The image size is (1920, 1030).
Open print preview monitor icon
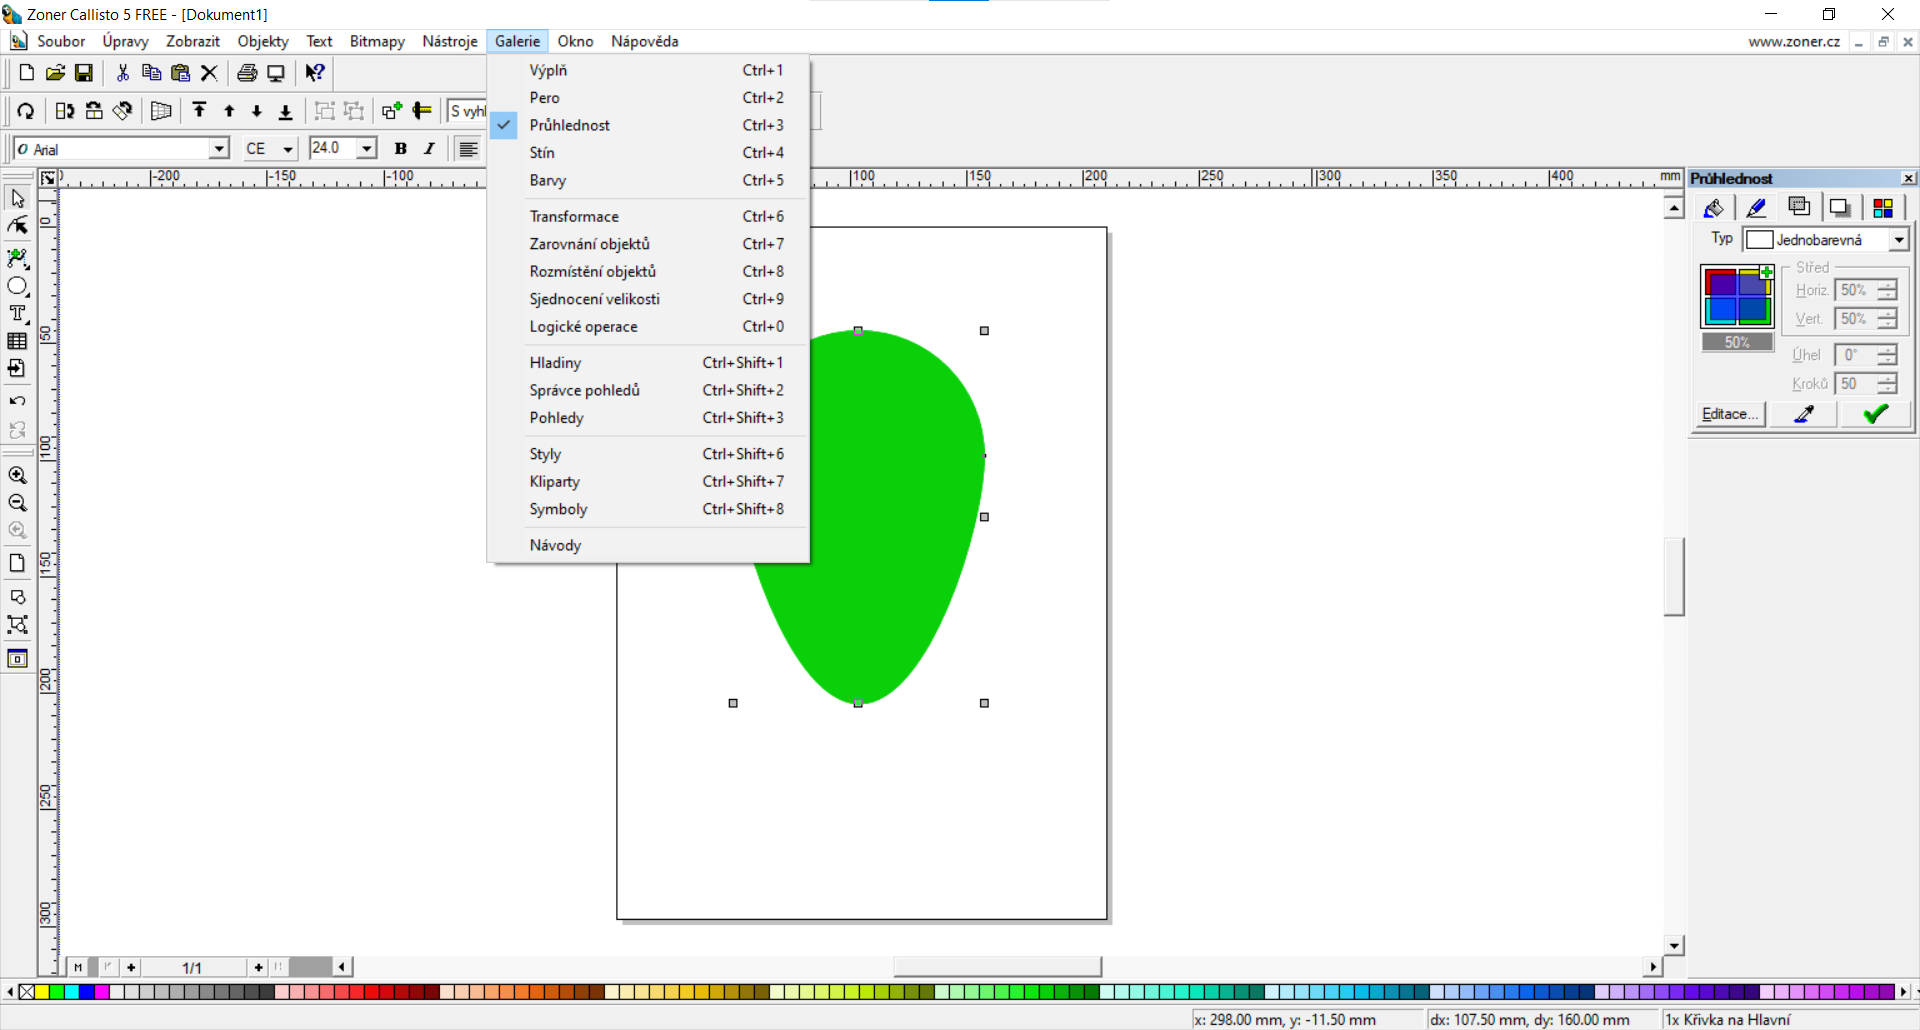(x=276, y=73)
